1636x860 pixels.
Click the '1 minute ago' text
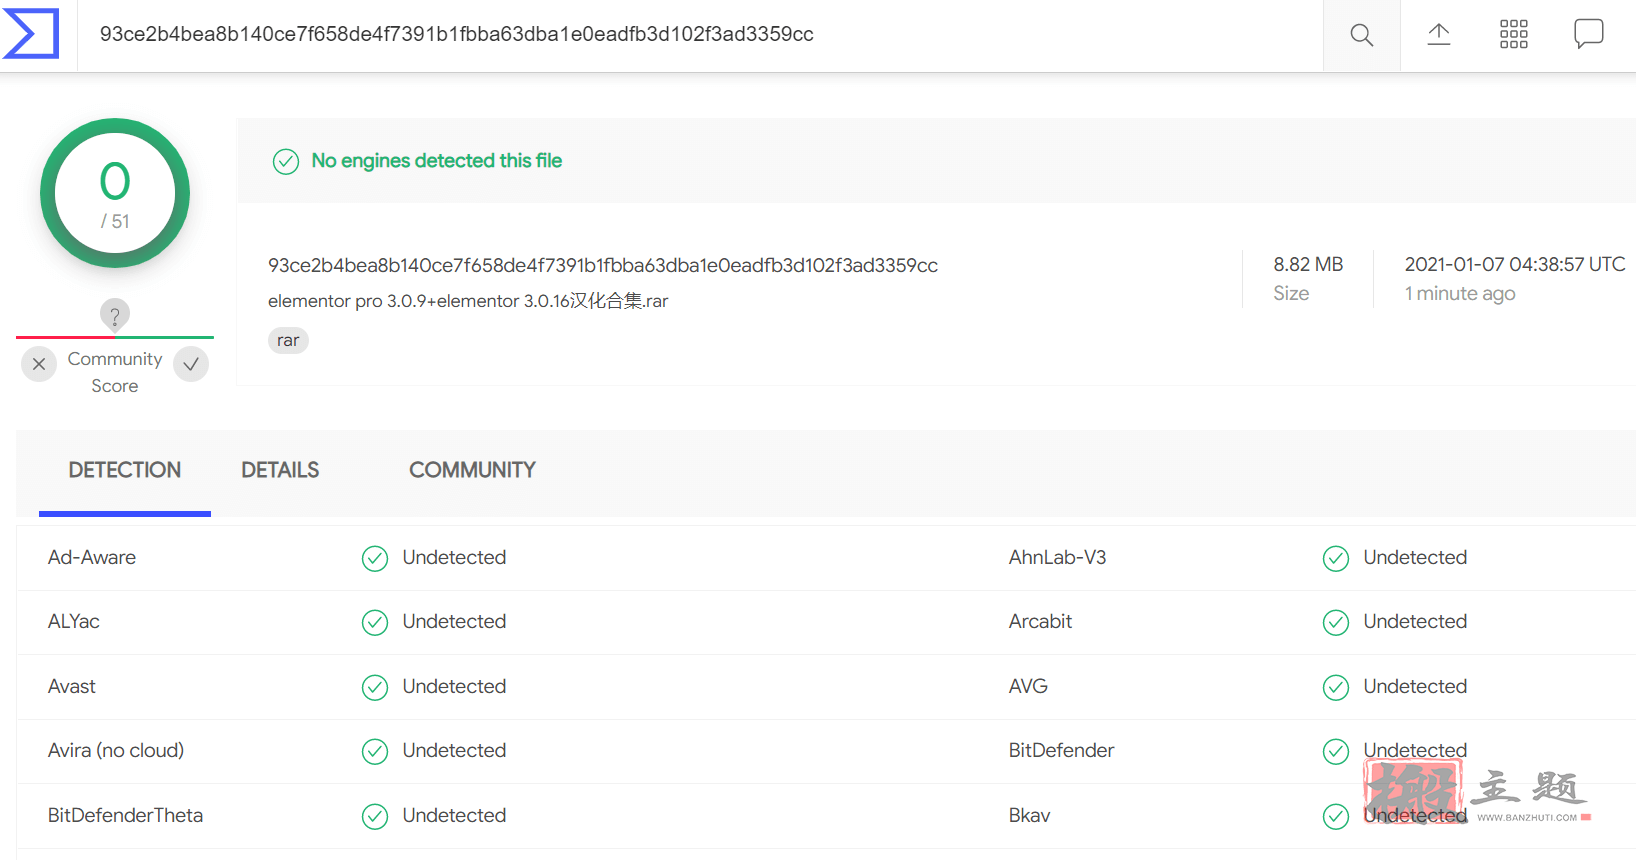[1460, 293]
